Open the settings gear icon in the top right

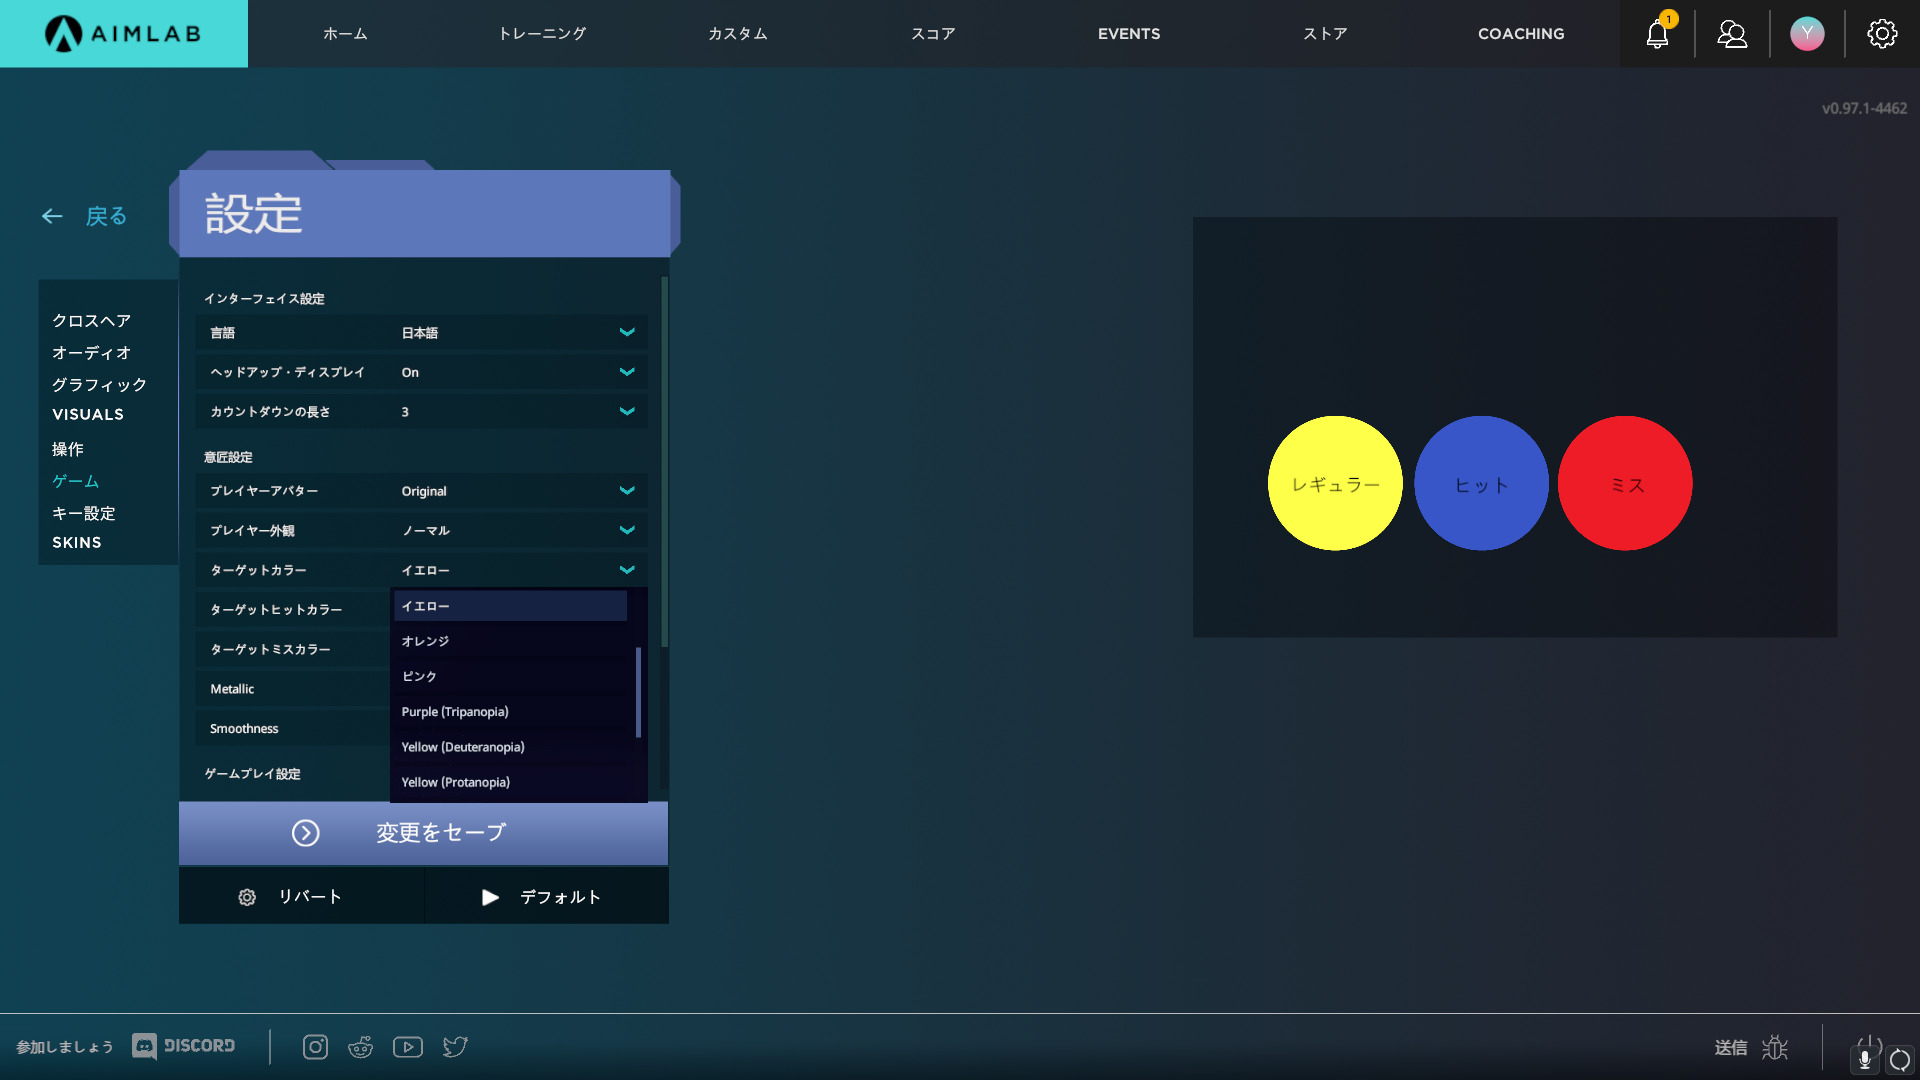pos(1882,34)
